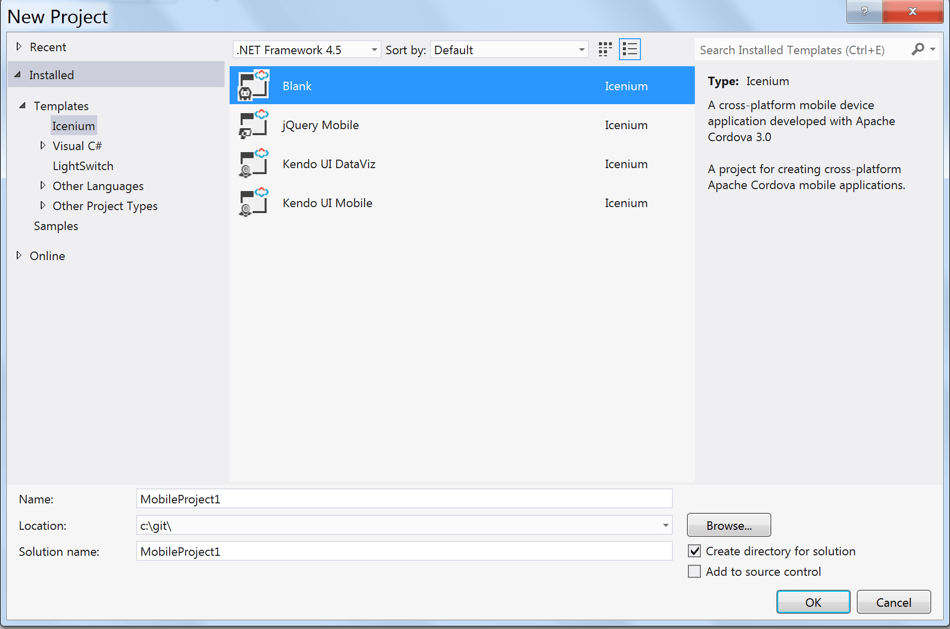Expand the Recent section
This screenshot has width=950, height=629.
(x=19, y=47)
